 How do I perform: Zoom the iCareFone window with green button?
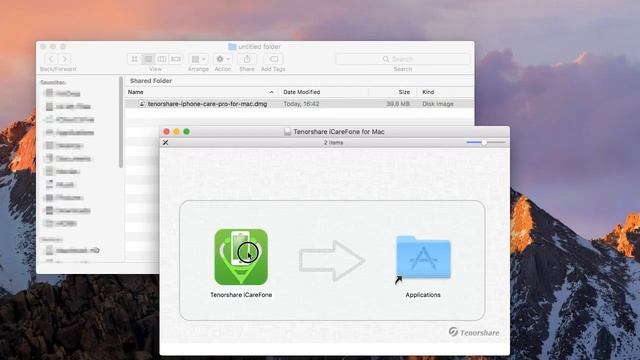(187, 131)
